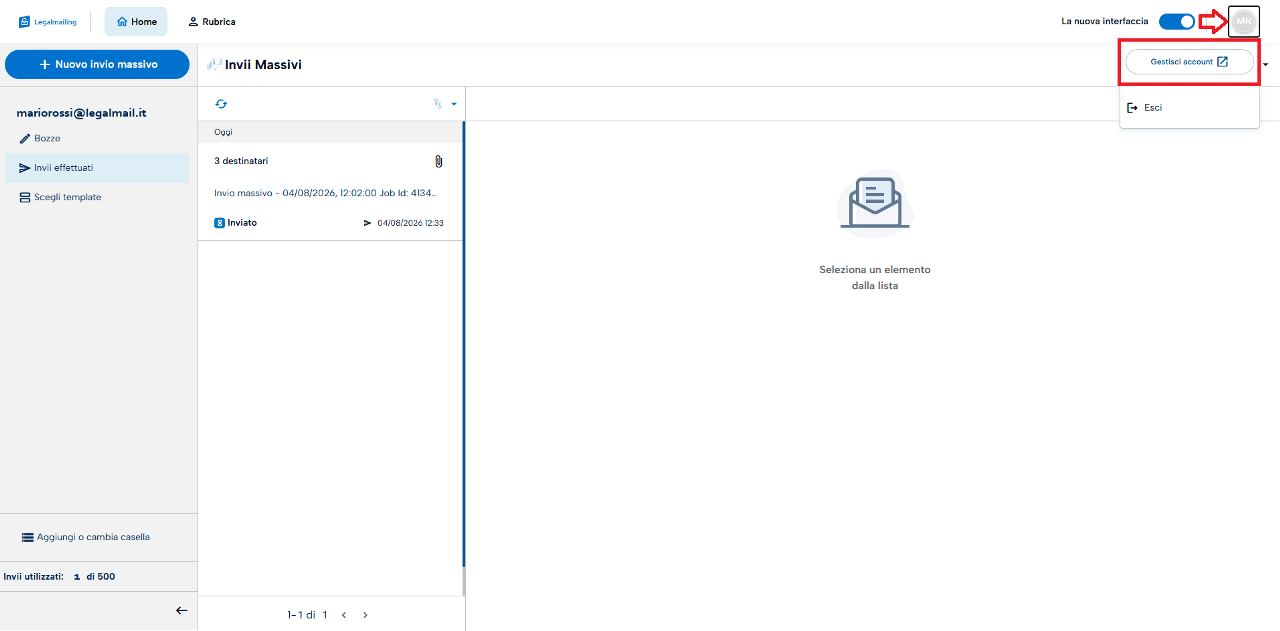This screenshot has width=1280, height=631.
Task: Click the Gestisci account button
Action: (x=1189, y=62)
